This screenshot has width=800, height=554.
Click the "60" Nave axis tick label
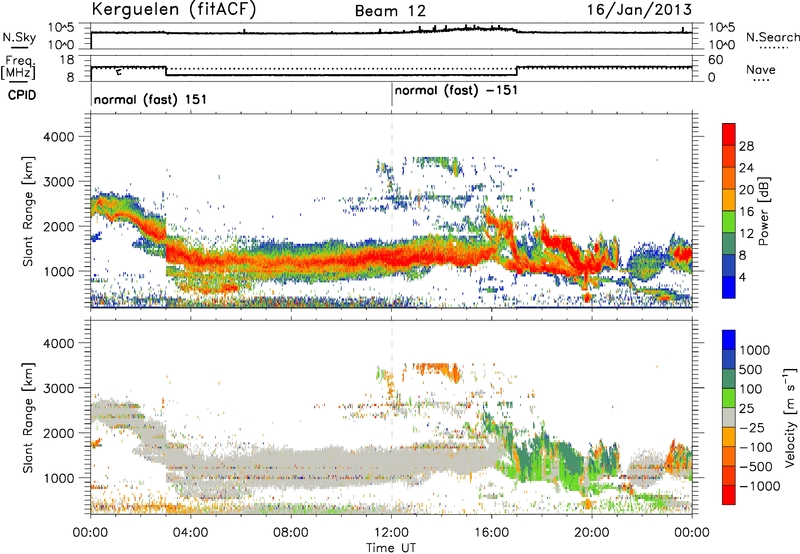tap(716, 60)
